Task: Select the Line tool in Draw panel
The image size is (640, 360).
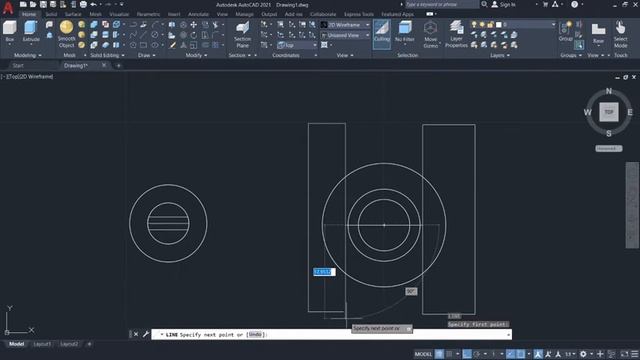Action: (143, 35)
